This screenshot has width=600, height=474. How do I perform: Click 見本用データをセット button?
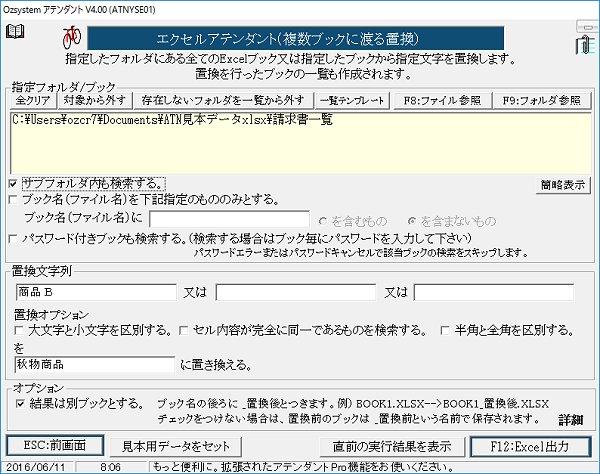tap(176, 446)
